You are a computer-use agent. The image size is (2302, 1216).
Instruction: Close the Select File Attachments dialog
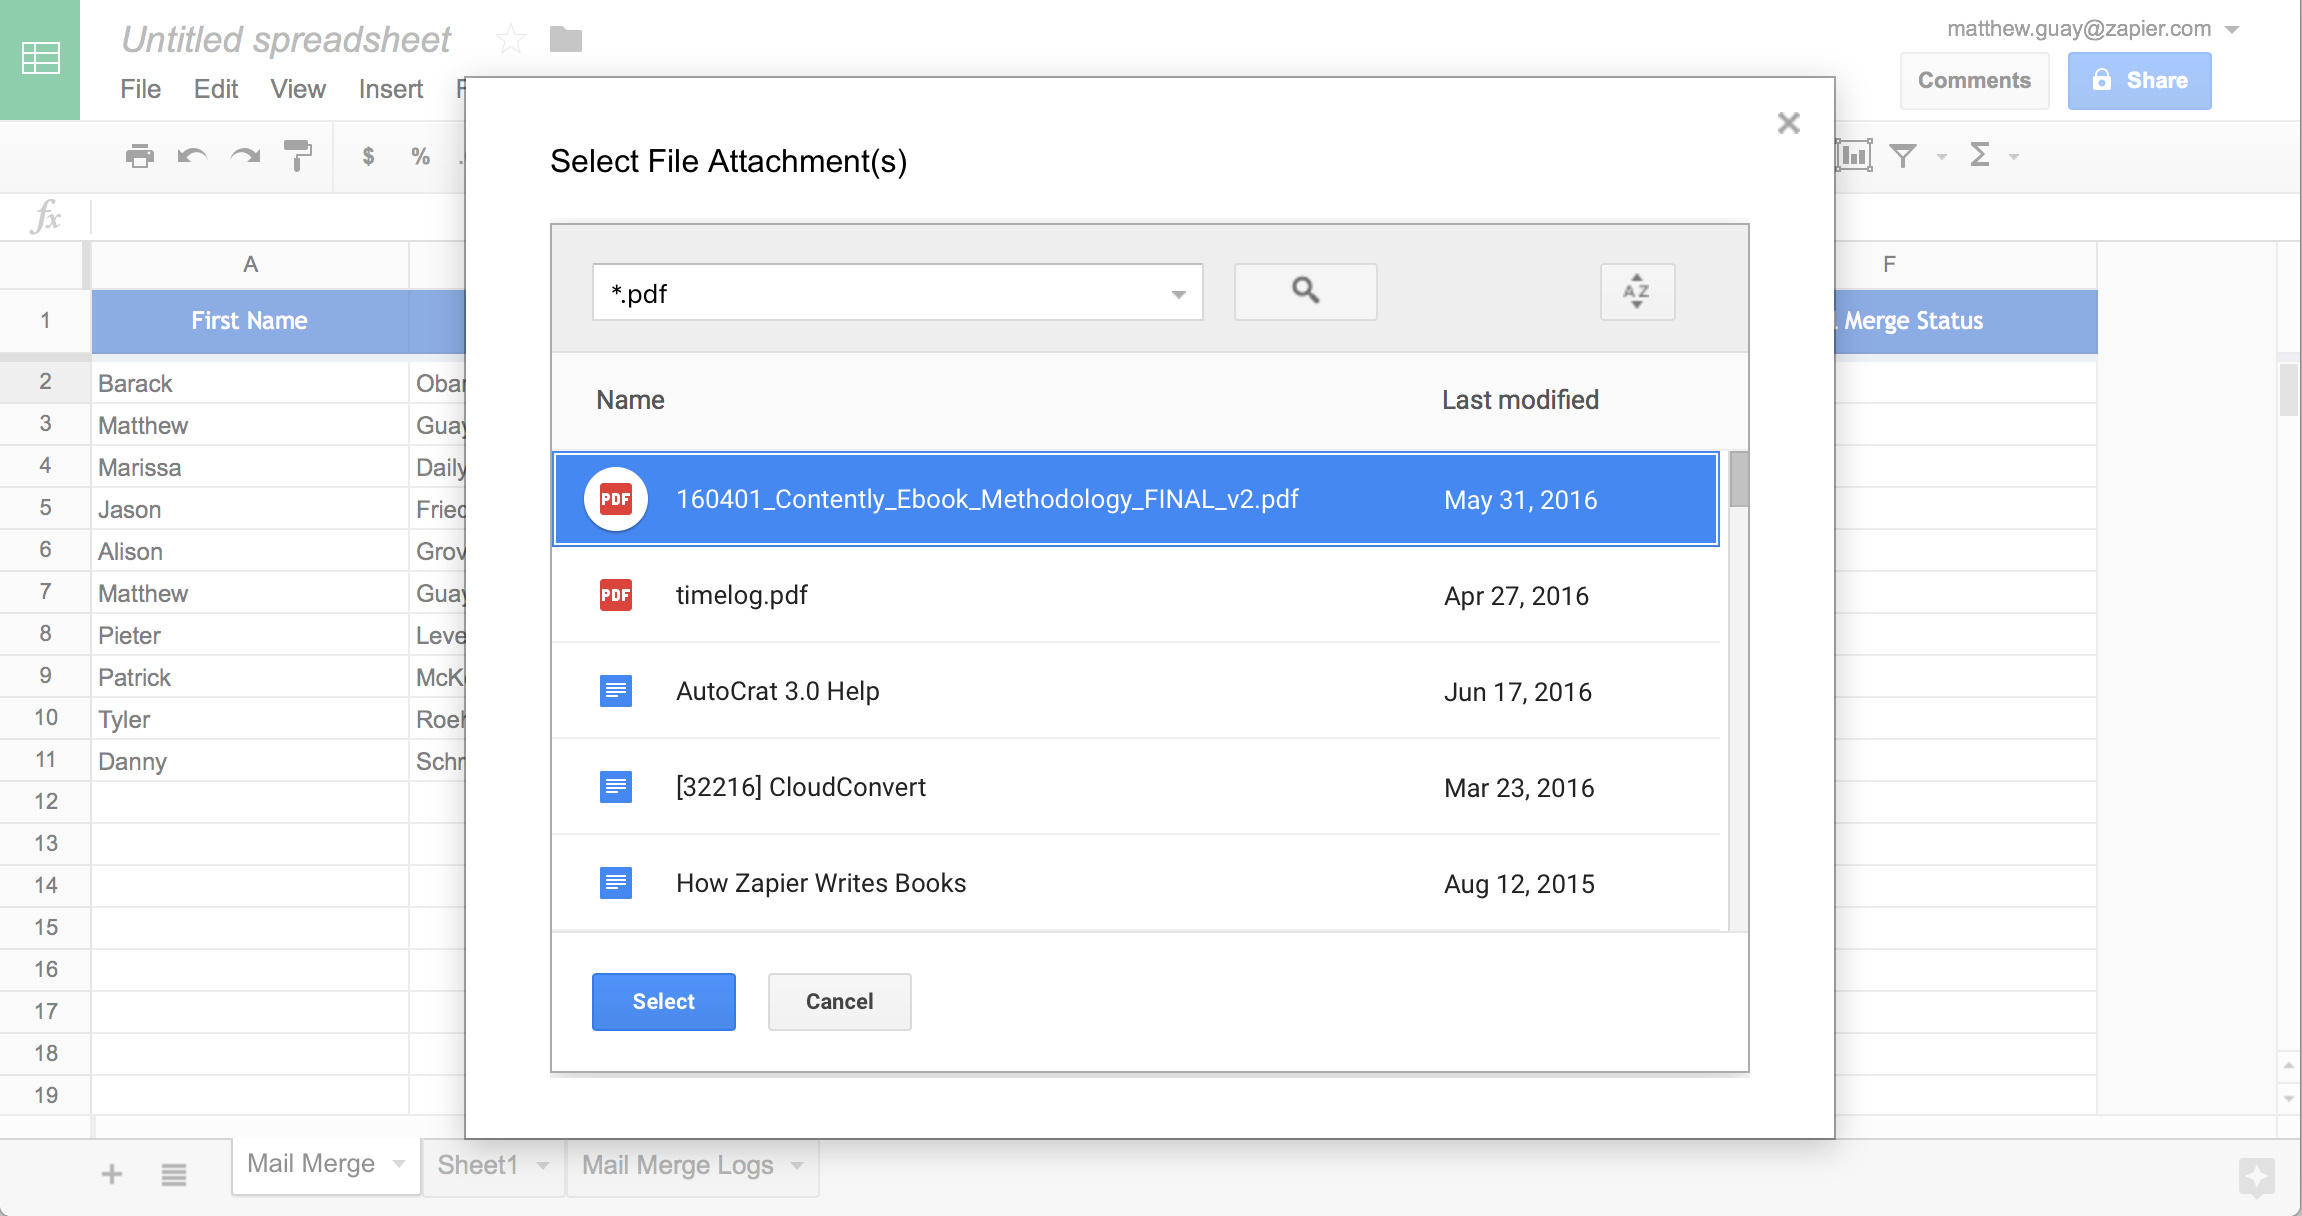point(1790,123)
